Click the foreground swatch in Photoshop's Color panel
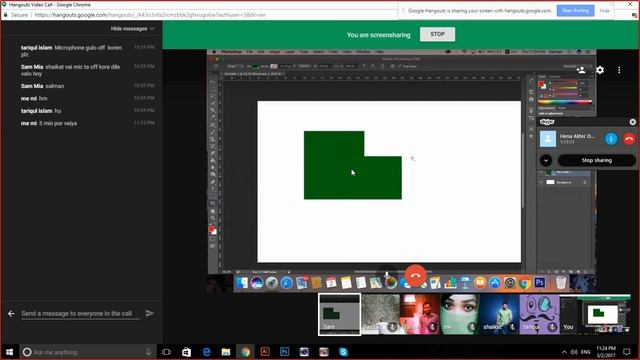This screenshot has height=360, width=640. pyautogui.click(x=541, y=84)
